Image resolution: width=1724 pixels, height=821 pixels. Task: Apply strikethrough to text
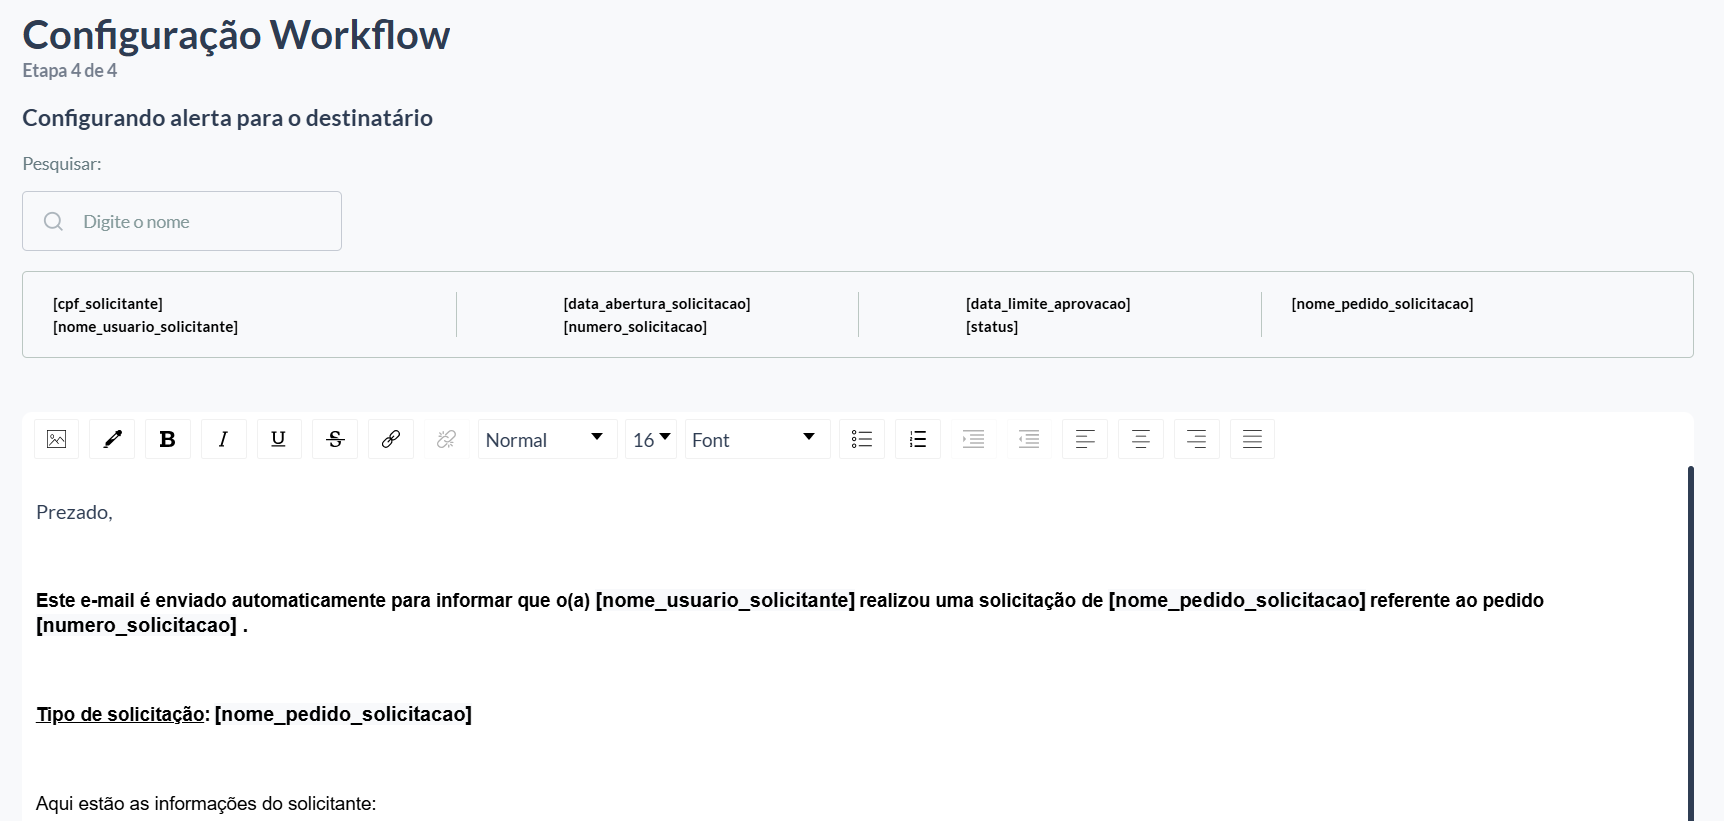point(335,439)
